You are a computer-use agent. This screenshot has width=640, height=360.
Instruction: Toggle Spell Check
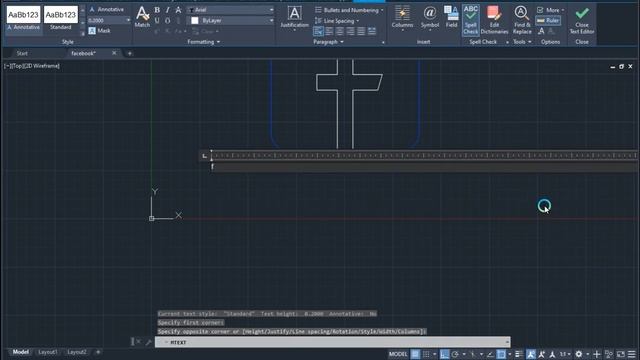471,20
